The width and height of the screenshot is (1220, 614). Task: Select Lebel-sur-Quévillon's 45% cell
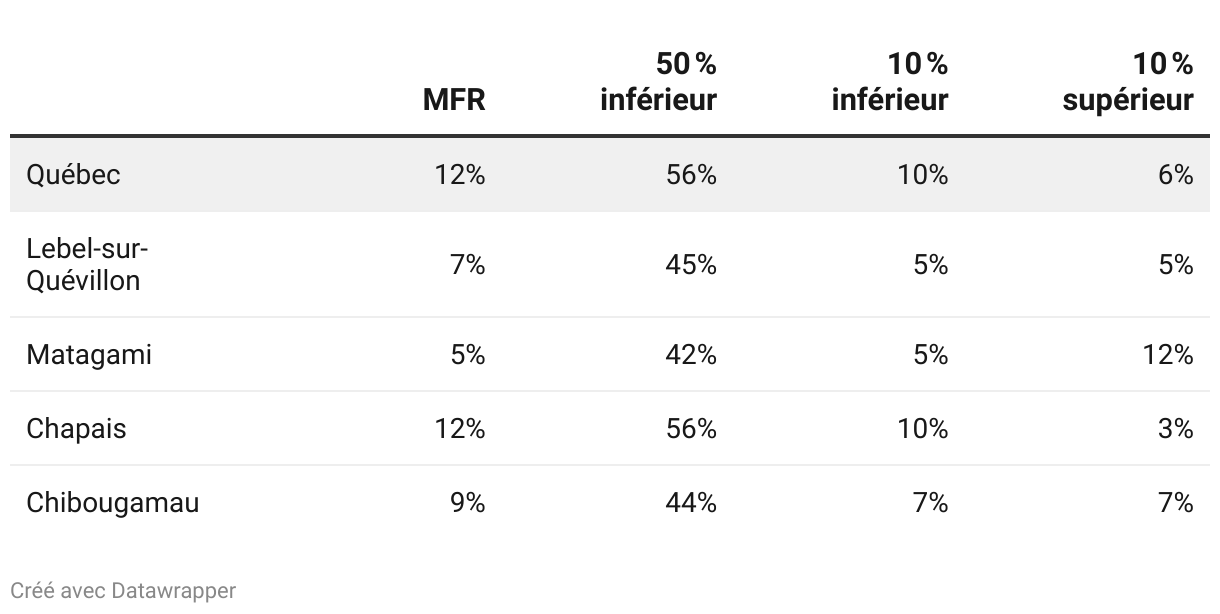tap(691, 265)
